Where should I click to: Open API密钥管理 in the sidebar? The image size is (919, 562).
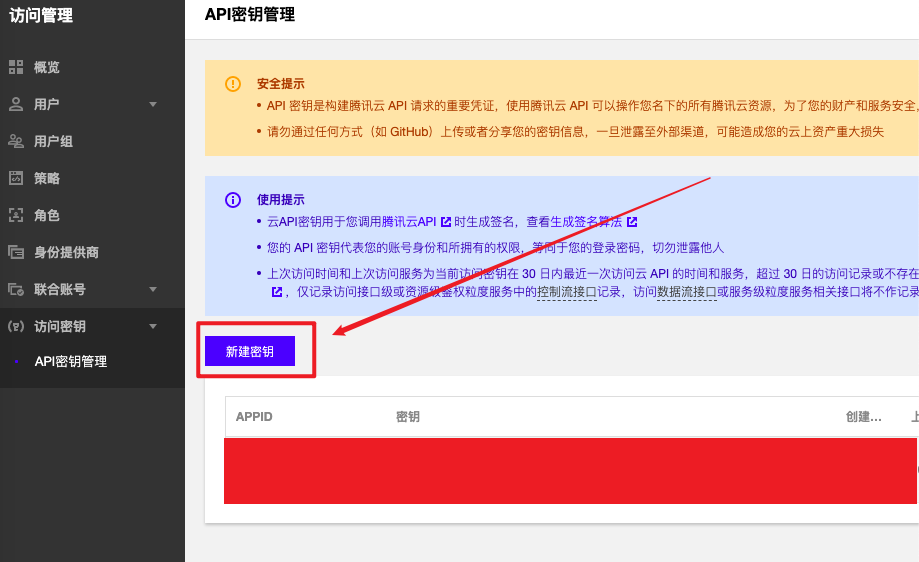(x=70, y=362)
